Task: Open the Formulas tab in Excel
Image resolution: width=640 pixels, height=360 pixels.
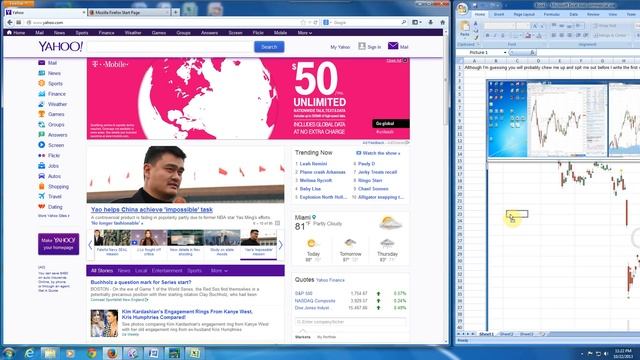Action: point(551,14)
